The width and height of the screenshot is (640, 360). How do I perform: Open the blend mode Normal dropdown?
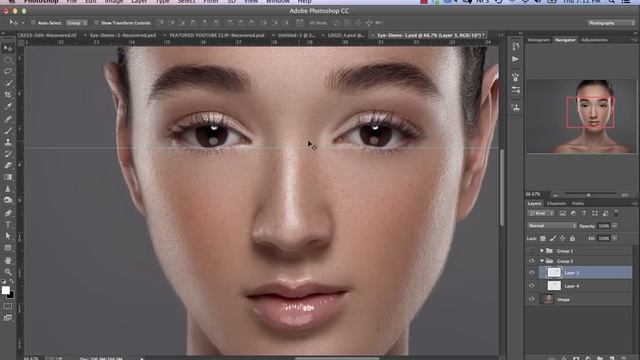pos(552,226)
